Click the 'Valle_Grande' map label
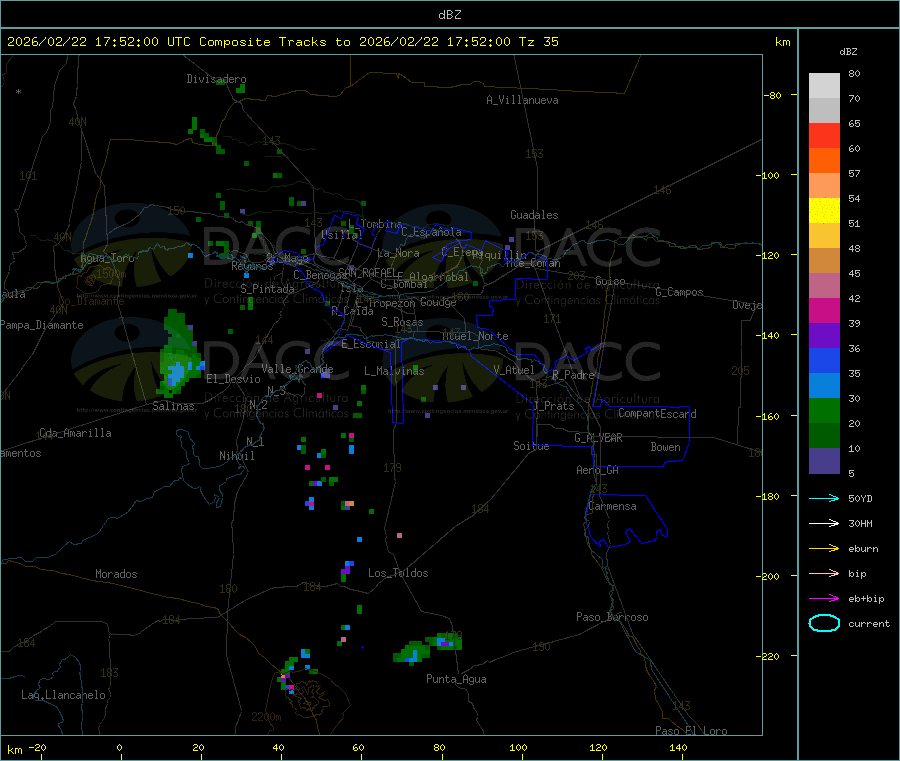Image resolution: width=900 pixels, height=761 pixels. click(x=297, y=369)
